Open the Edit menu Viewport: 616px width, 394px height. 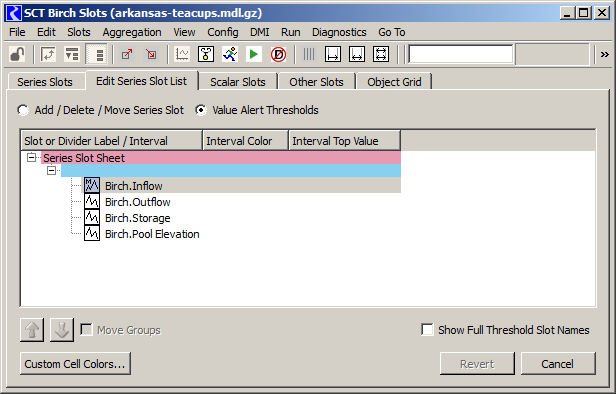pyautogui.click(x=46, y=32)
